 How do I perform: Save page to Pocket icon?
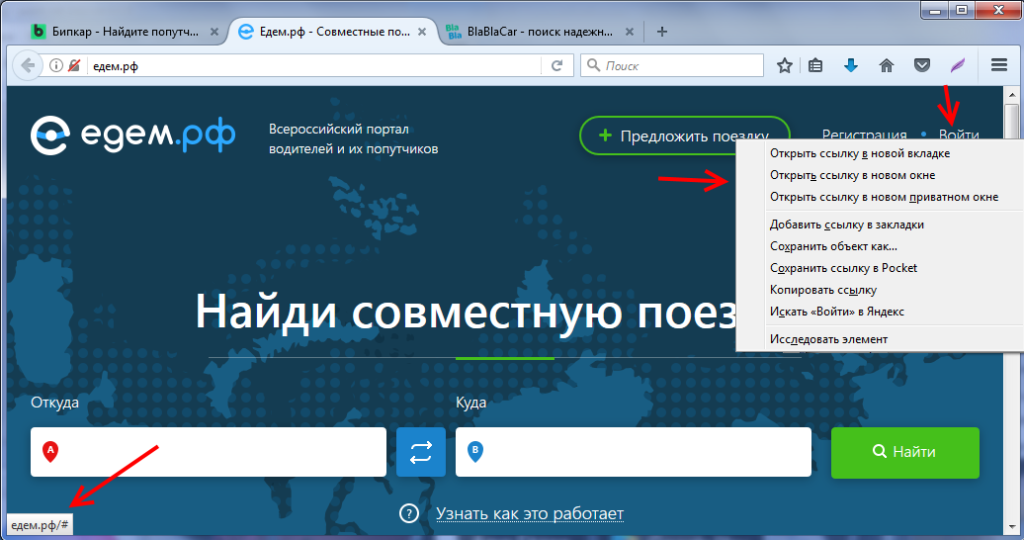pyautogui.click(x=921, y=65)
